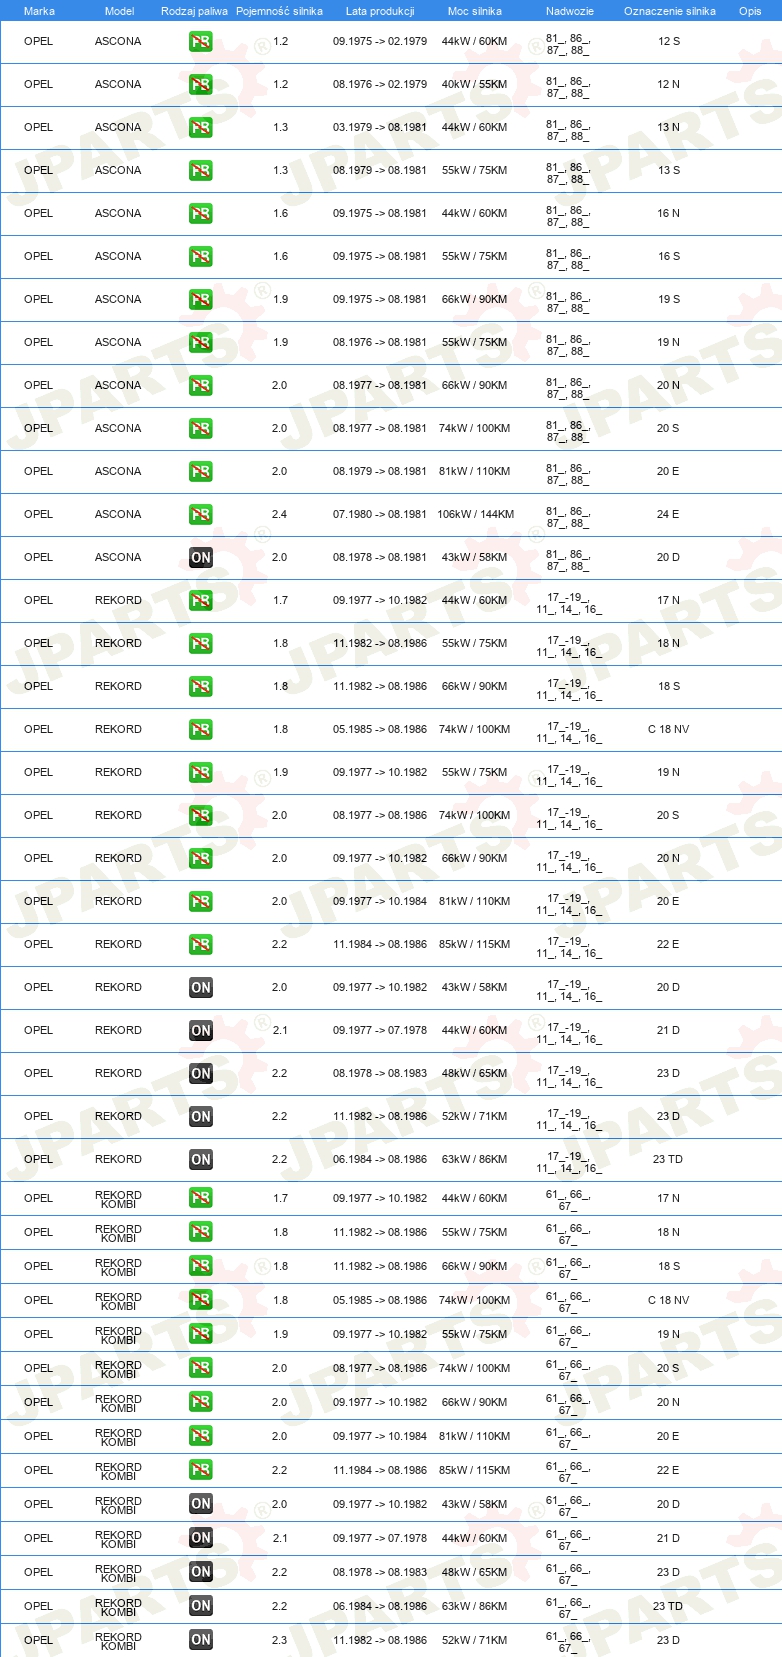Click the dates 03.1979 -> 08.1981

tap(380, 127)
